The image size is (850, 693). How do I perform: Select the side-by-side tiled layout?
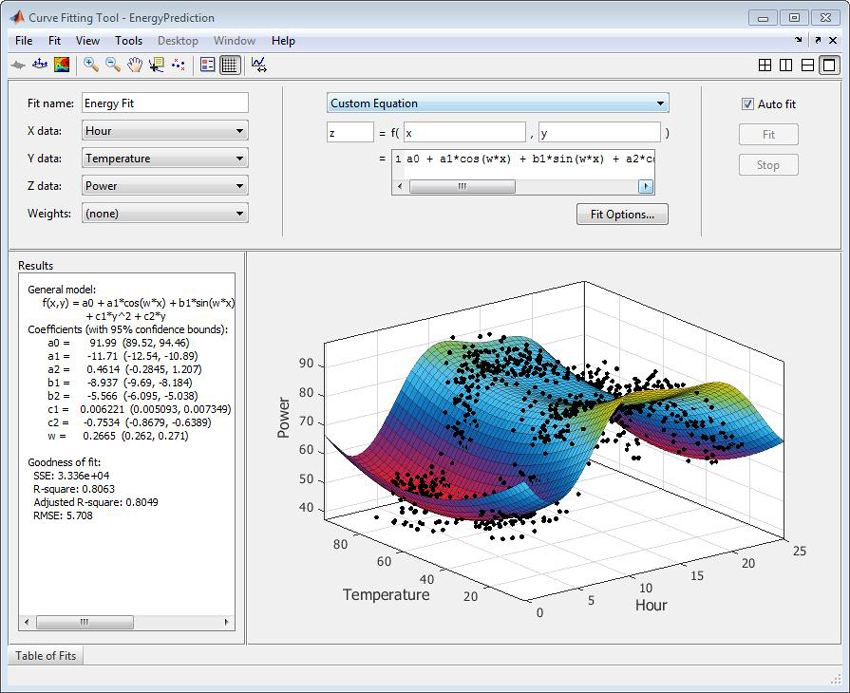coord(785,64)
